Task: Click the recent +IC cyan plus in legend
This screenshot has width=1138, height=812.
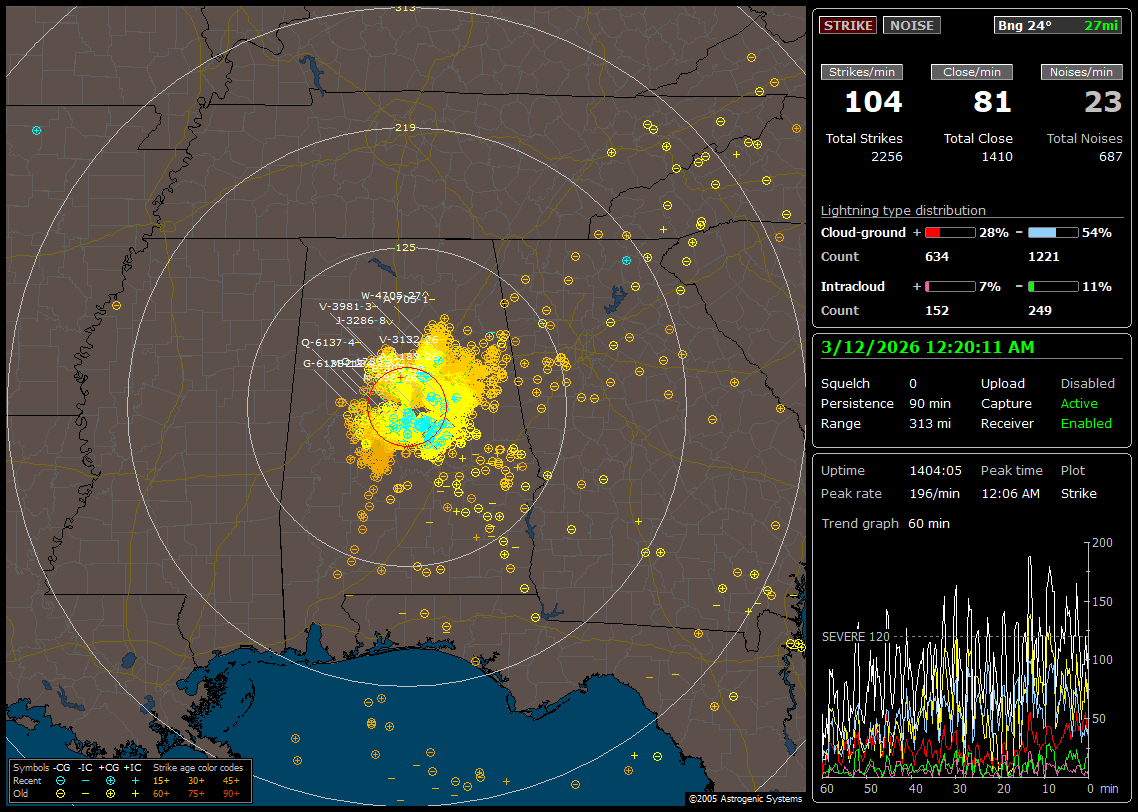Action: tap(135, 780)
